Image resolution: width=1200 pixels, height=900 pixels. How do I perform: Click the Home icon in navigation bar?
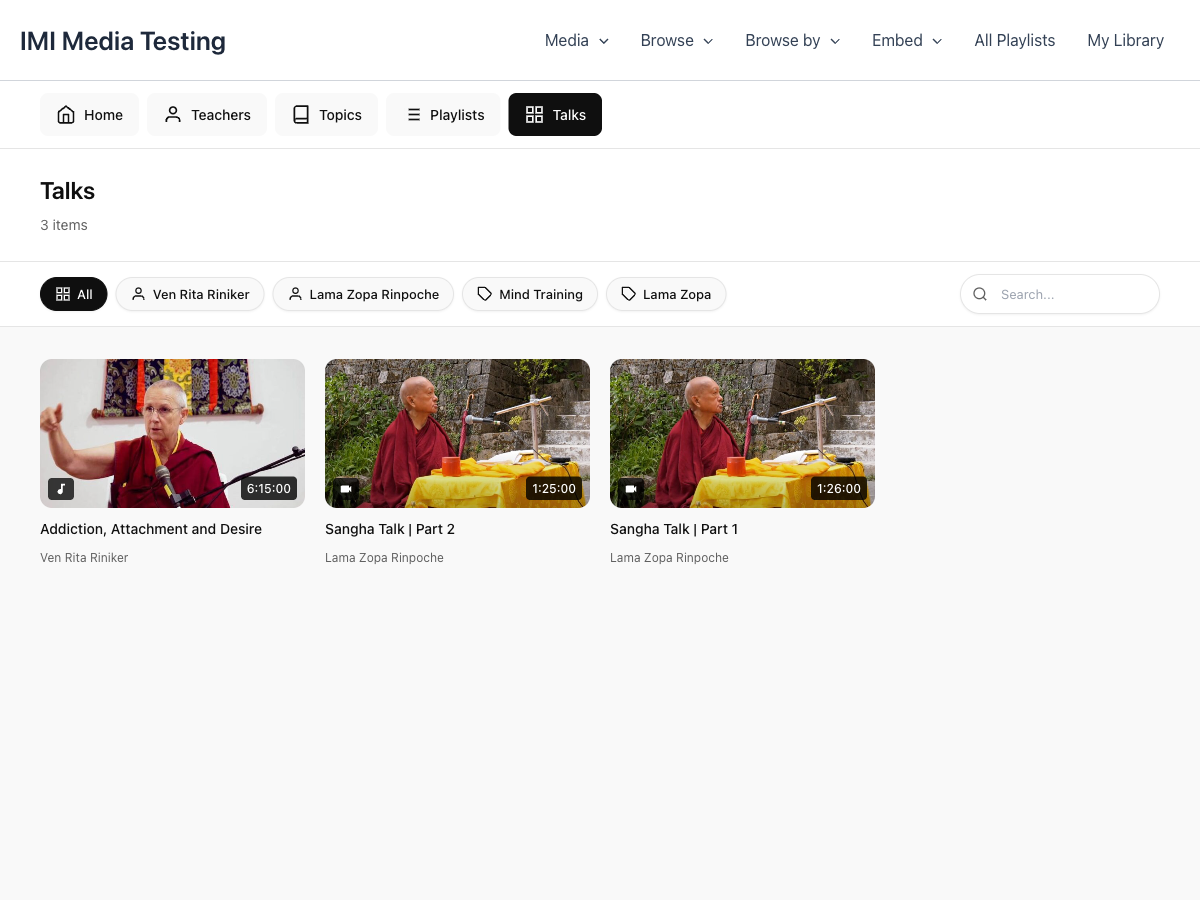click(65, 114)
